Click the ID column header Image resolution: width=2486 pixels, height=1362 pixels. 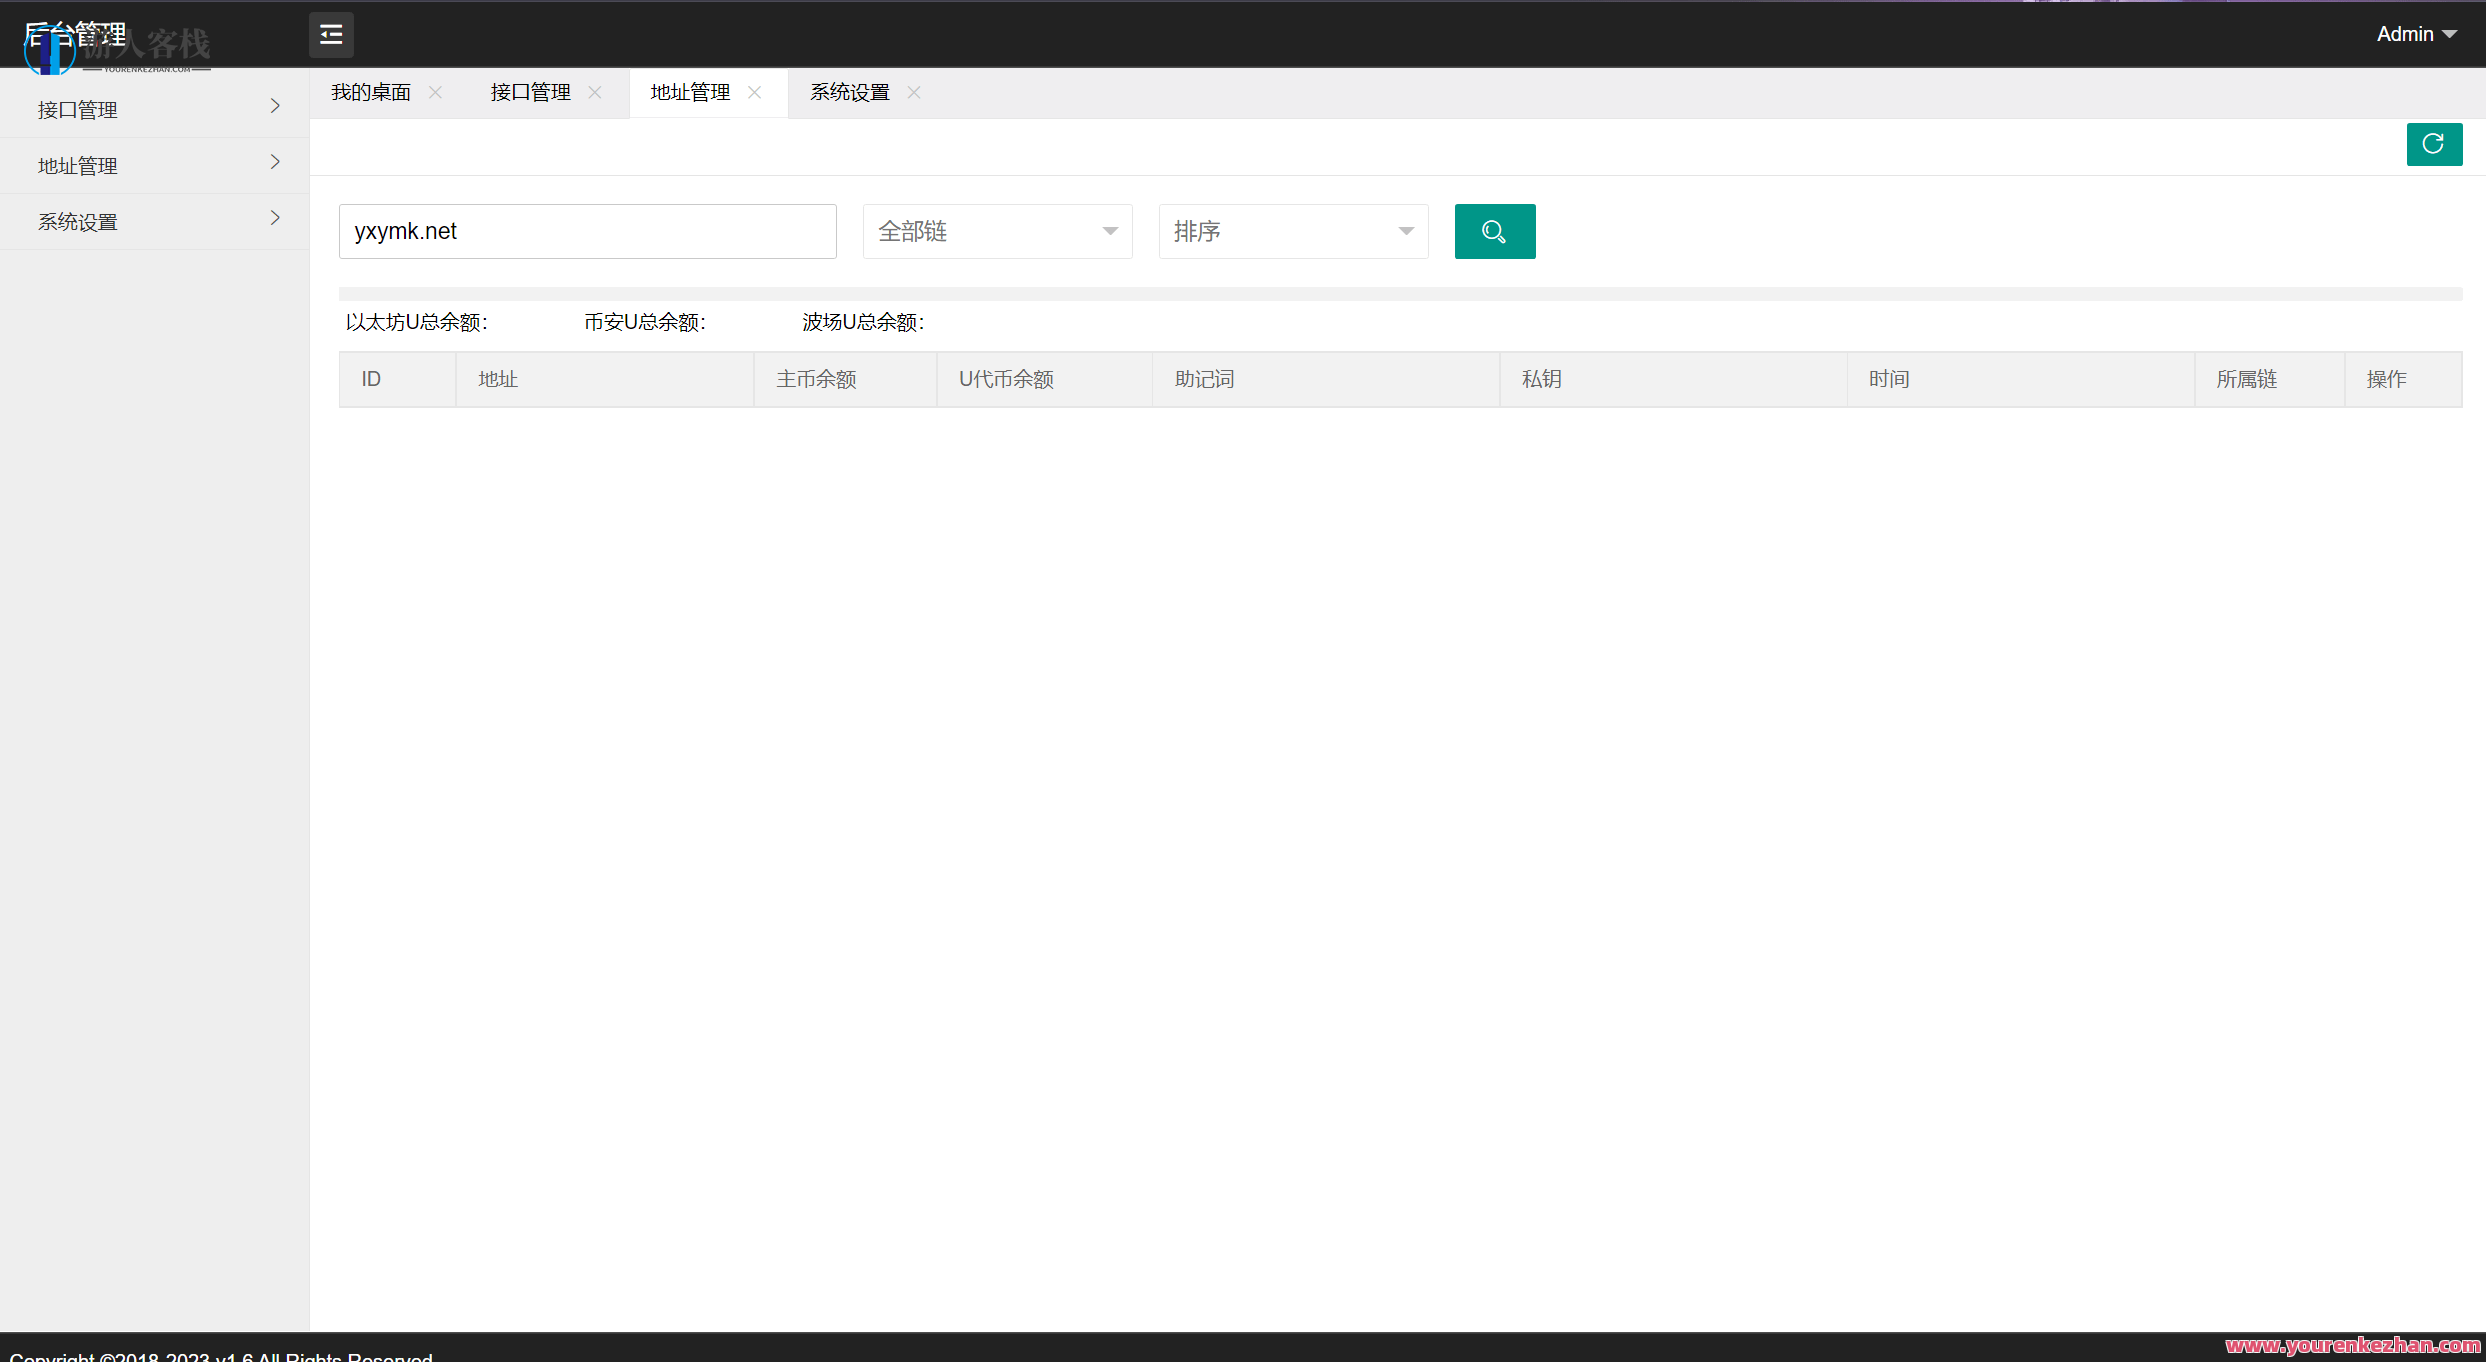[371, 379]
